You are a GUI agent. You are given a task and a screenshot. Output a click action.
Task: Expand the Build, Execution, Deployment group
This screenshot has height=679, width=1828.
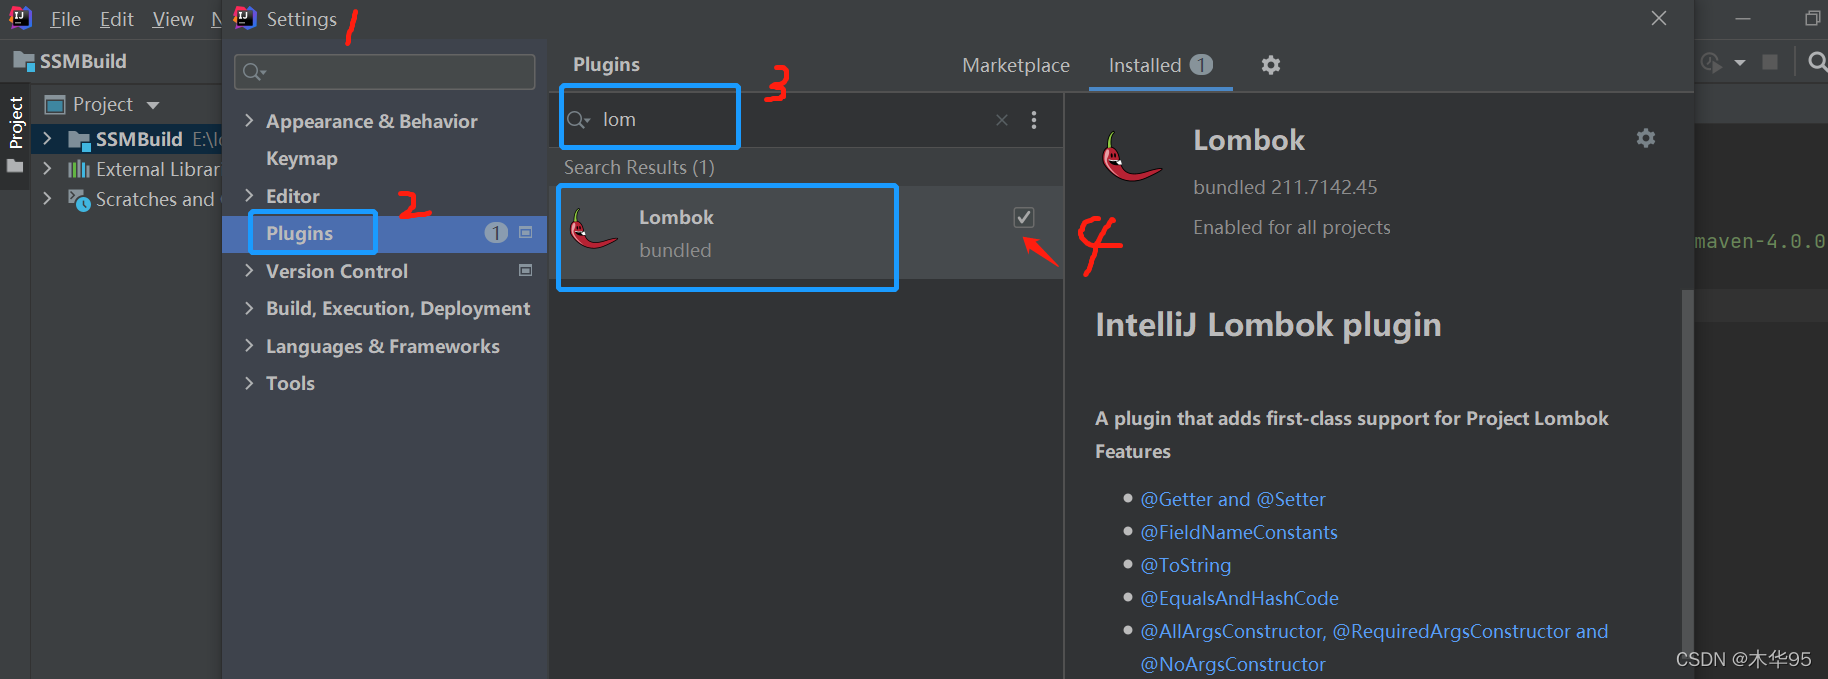point(249,308)
